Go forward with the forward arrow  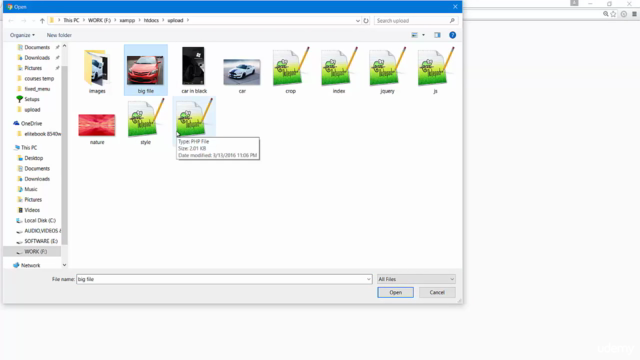24,20
